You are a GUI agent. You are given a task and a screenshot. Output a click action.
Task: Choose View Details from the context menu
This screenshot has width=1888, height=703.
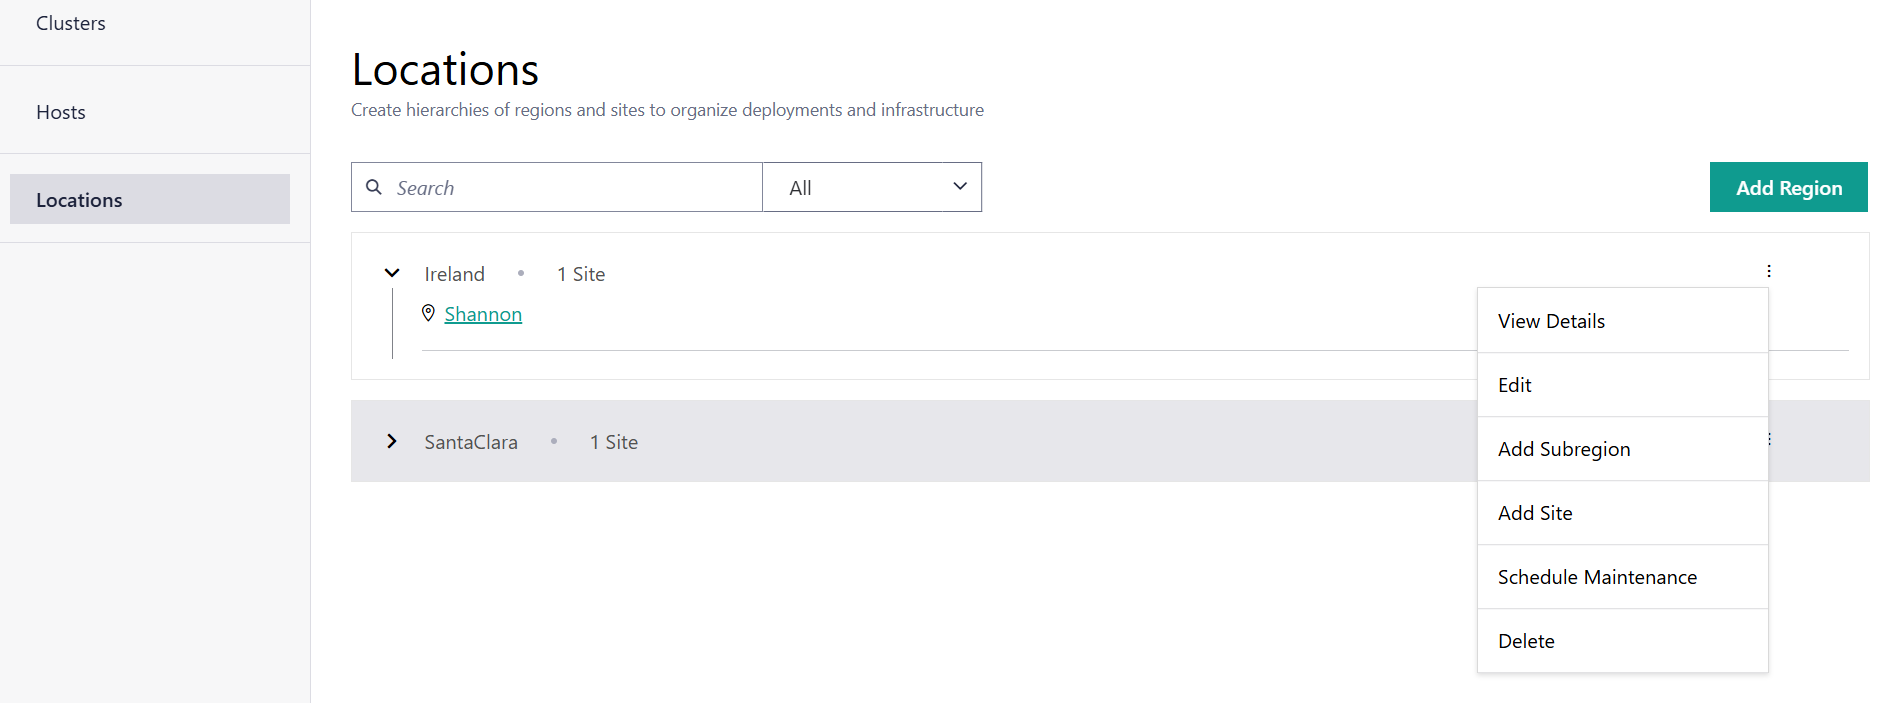(1551, 321)
